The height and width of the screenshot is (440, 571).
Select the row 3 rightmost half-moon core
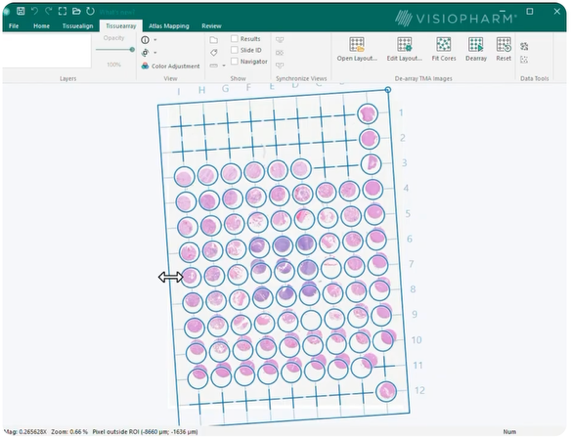[x=371, y=164]
